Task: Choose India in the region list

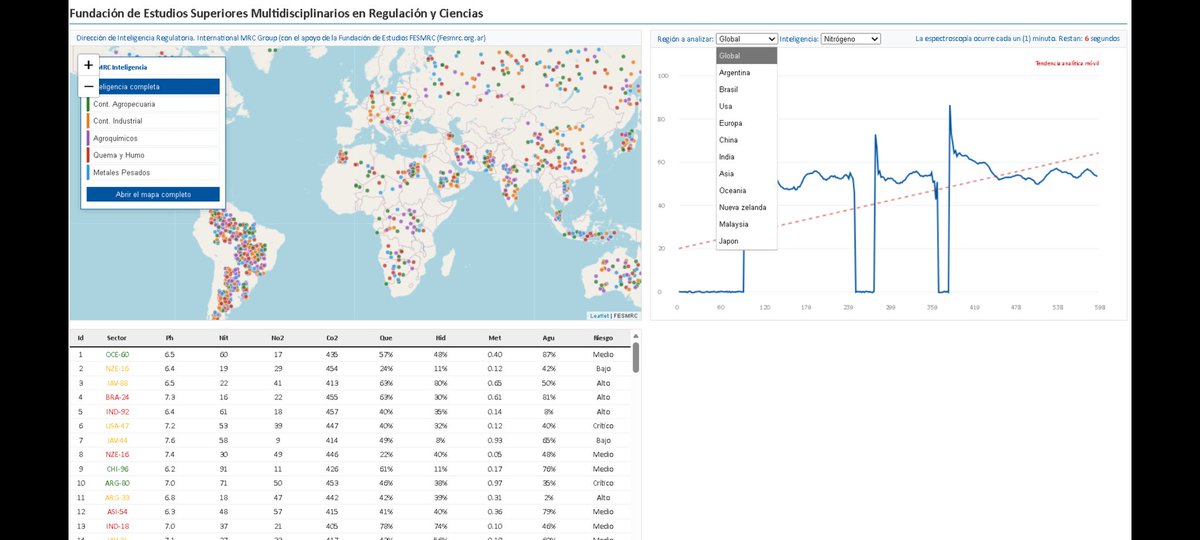Action: click(747, 157)
